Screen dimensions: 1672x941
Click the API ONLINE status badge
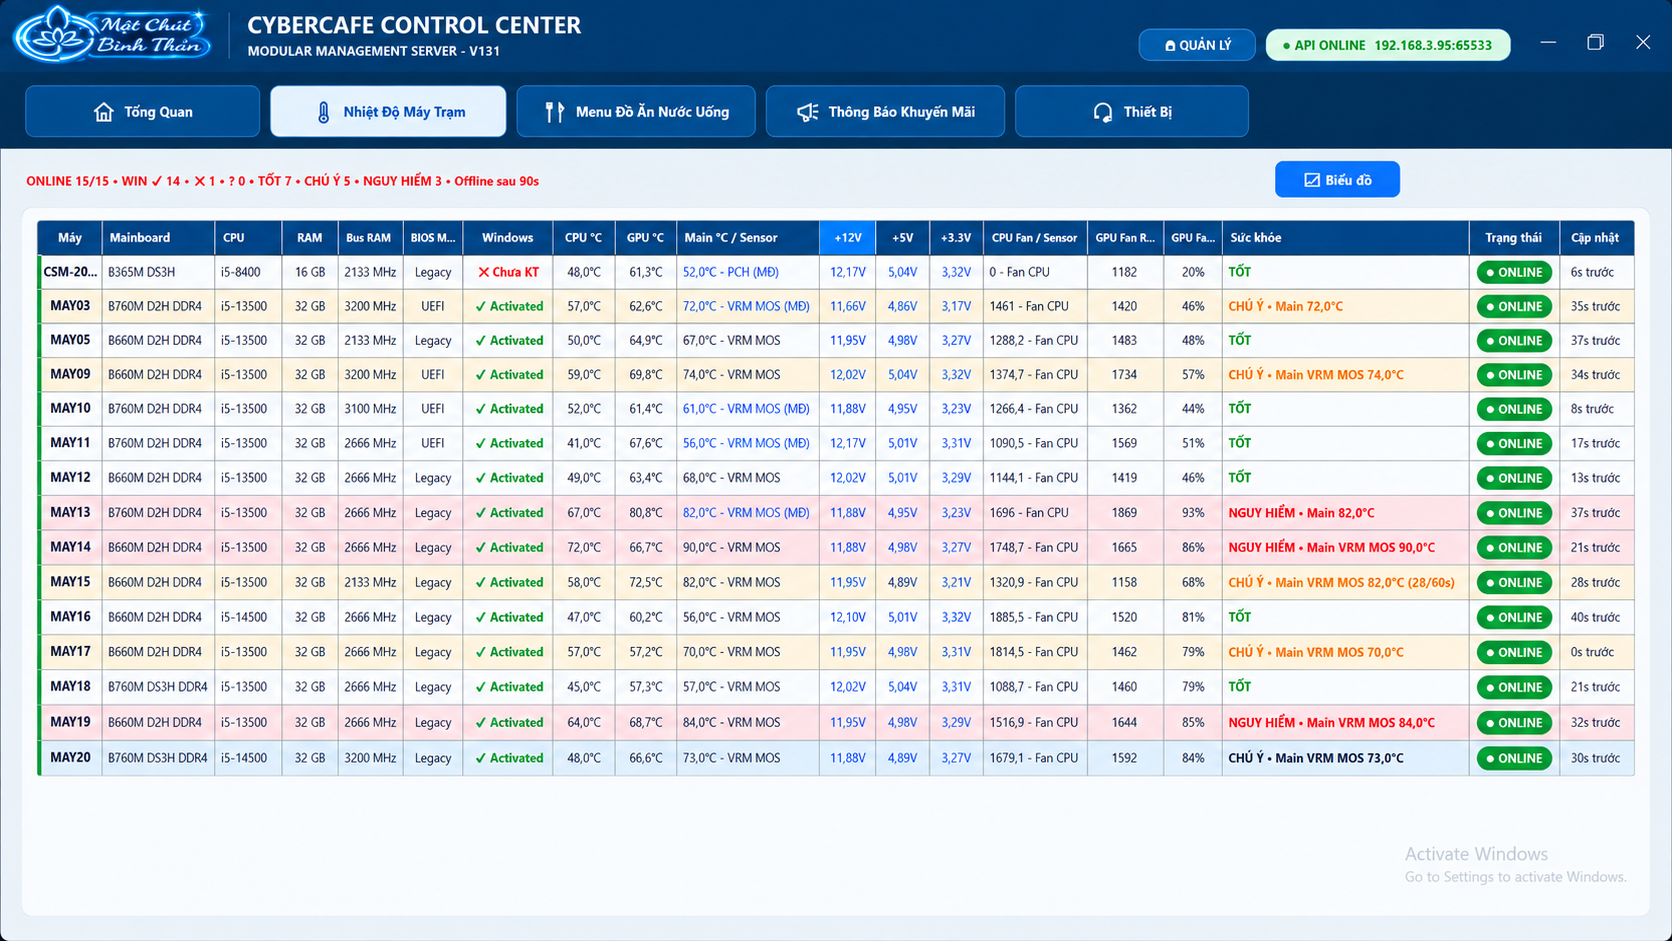1388,45
